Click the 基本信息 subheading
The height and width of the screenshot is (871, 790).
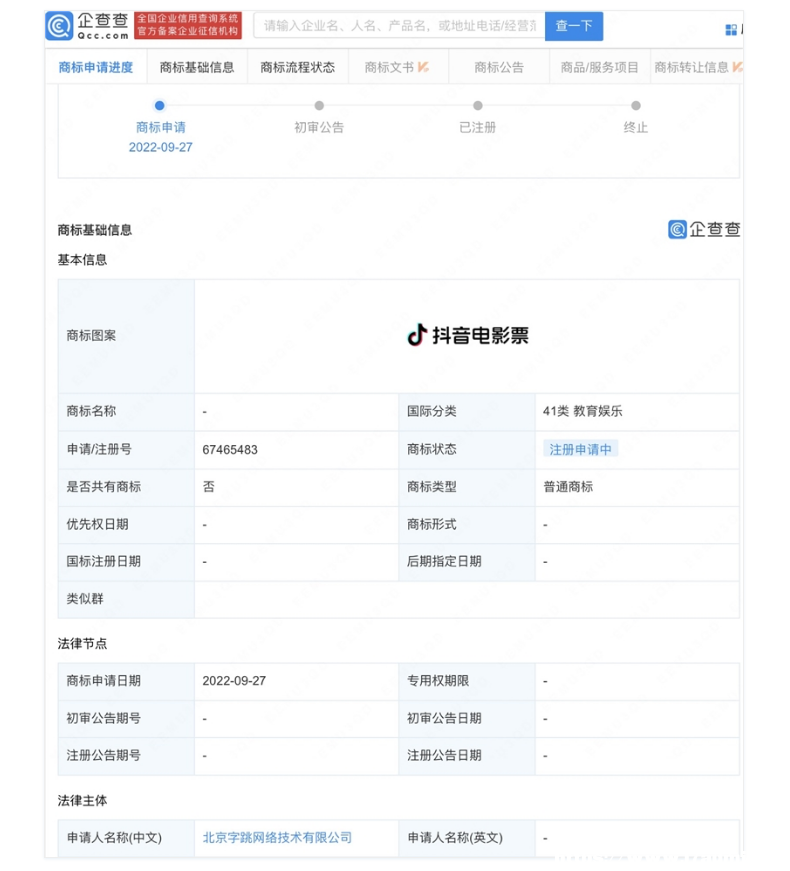(82, 259)
